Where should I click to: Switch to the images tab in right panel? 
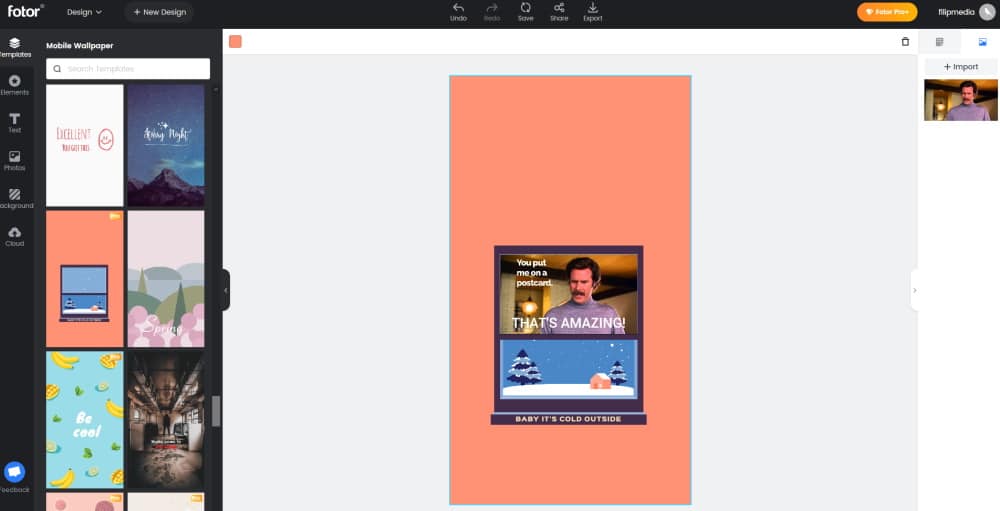point(982,42)
